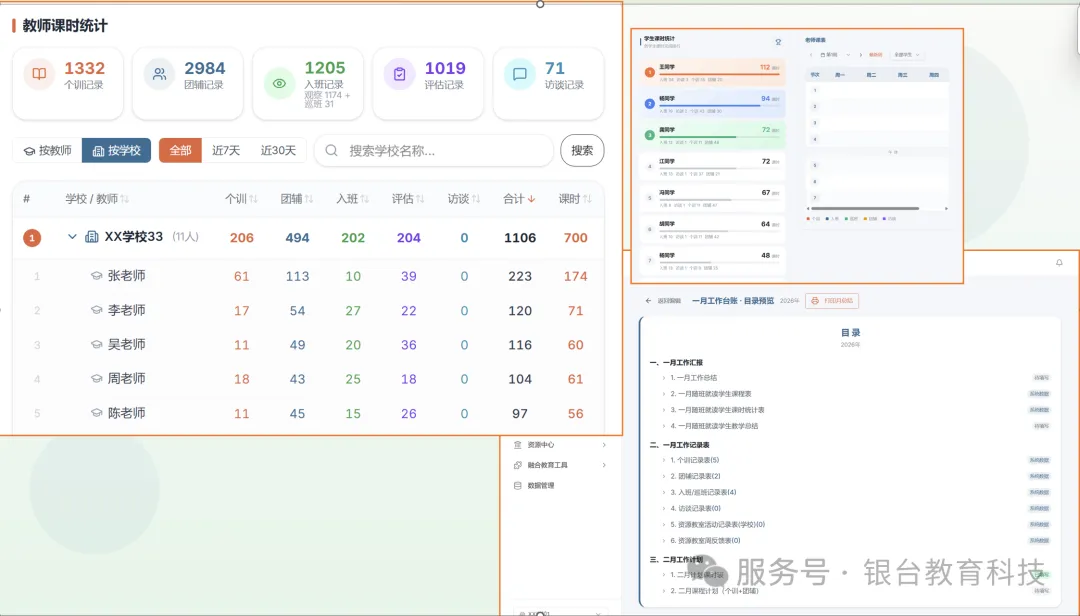Click the horizontal scrollbar in the timetable panel
The width and height of the screenshot is (1080, 616).
pos(865,208)
